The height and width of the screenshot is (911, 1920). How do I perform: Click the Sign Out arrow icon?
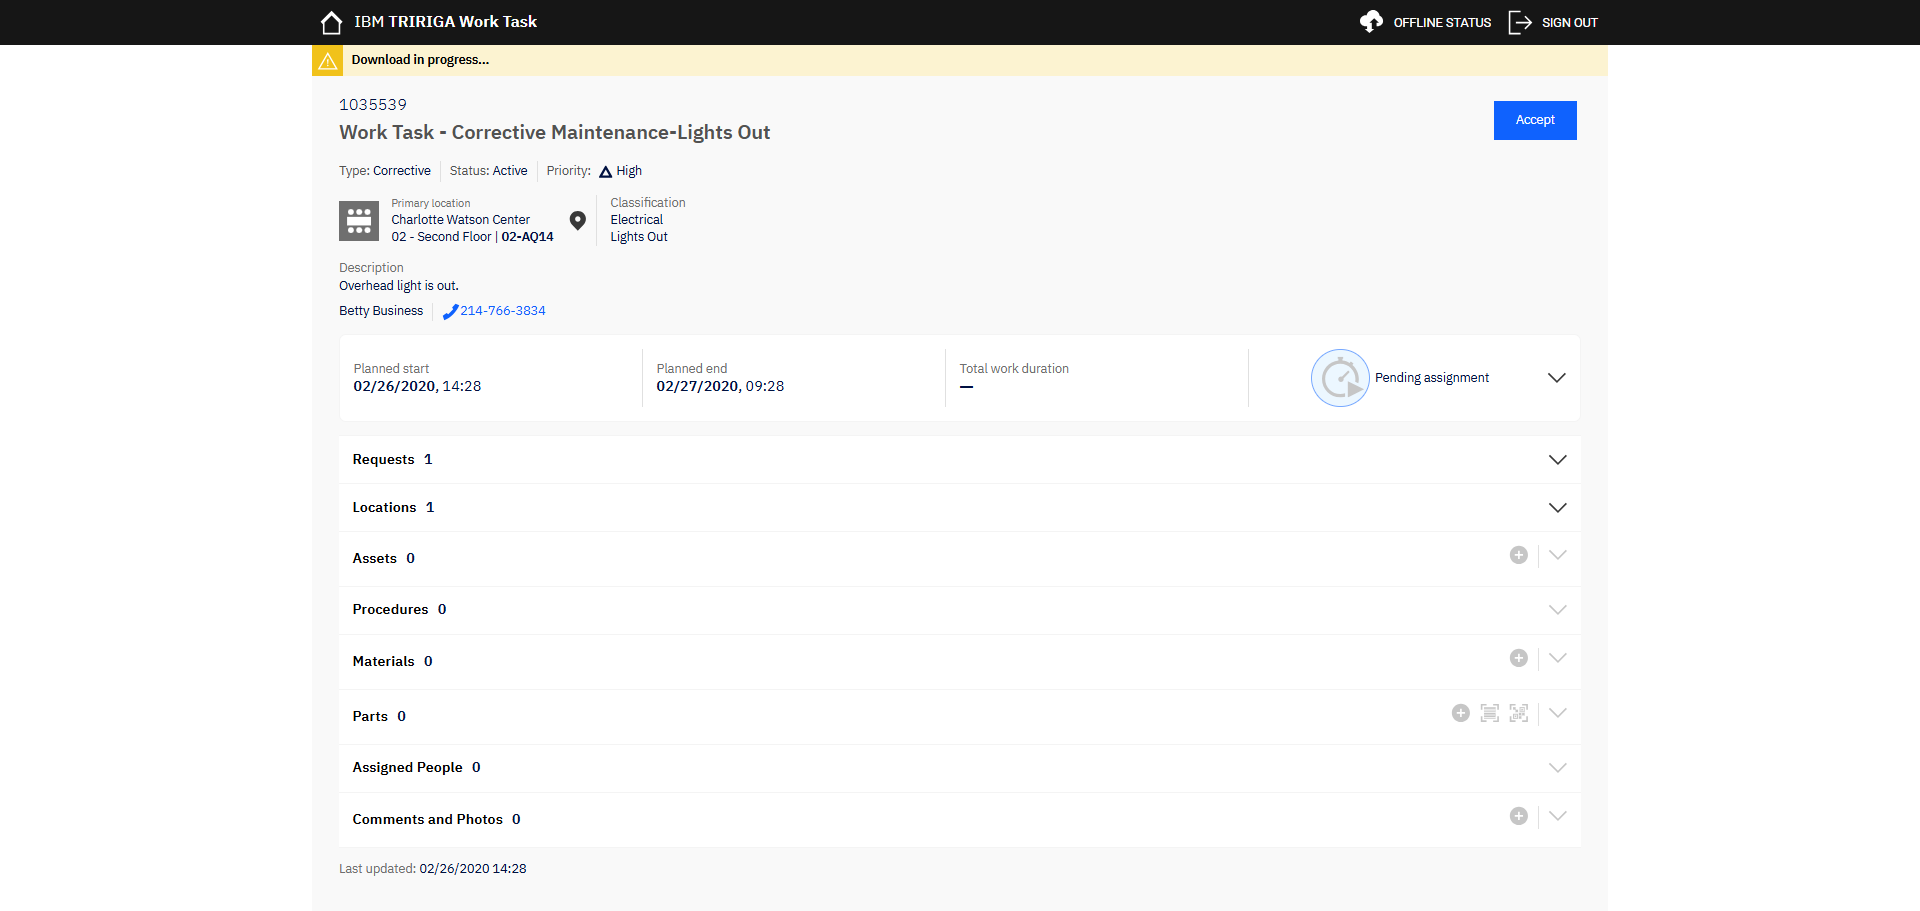coord(1520,22)
